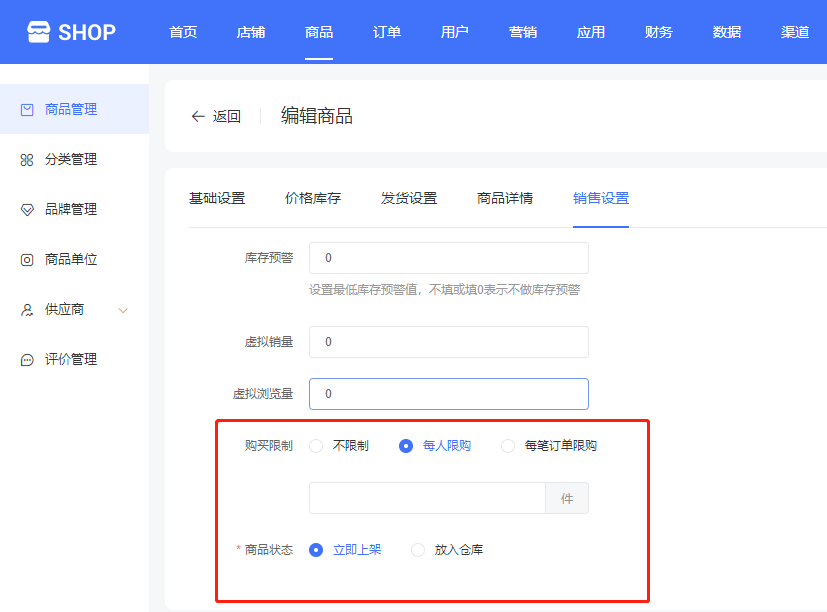Click the 供应商 person icon
The width and height of the screenshot is (827, 612).
tap(27, 310)
